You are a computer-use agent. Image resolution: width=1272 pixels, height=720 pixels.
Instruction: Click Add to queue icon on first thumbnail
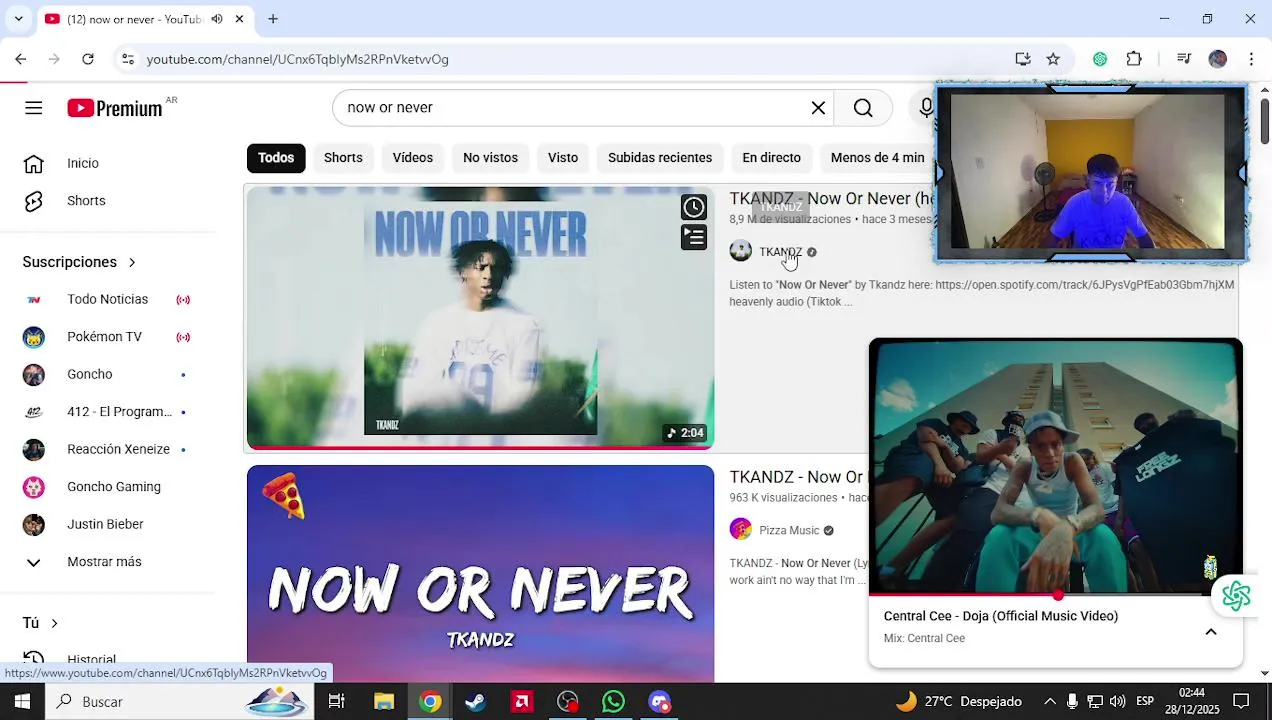pyautogui.click(x=694, y=237)
